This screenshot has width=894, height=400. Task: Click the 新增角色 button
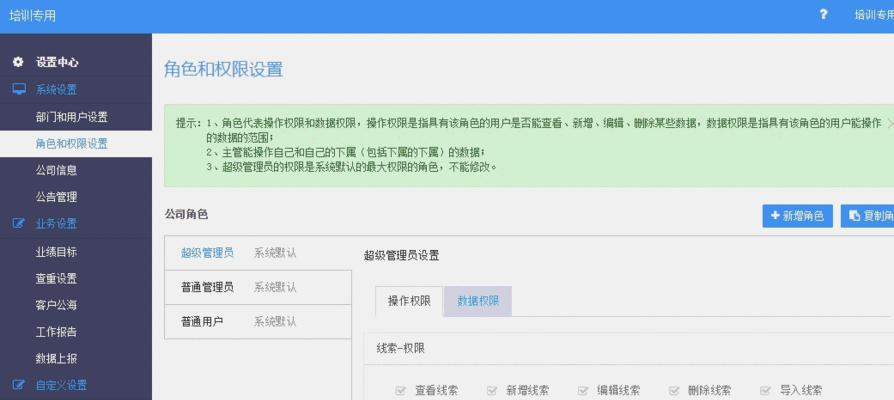tap(797, 216)
